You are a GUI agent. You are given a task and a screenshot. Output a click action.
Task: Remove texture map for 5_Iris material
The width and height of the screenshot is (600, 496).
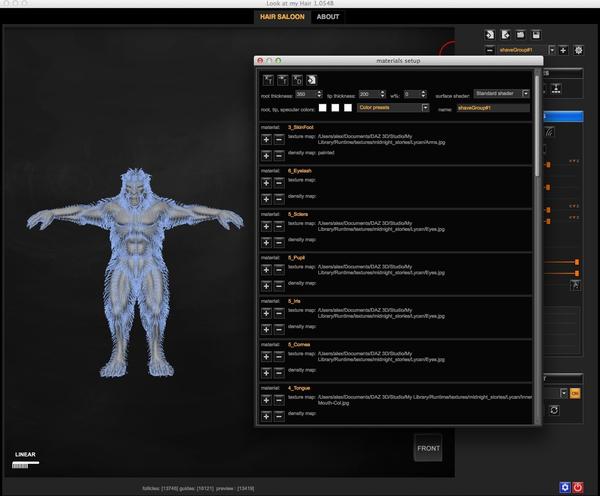pyautogui.click(x=279, y=313)
